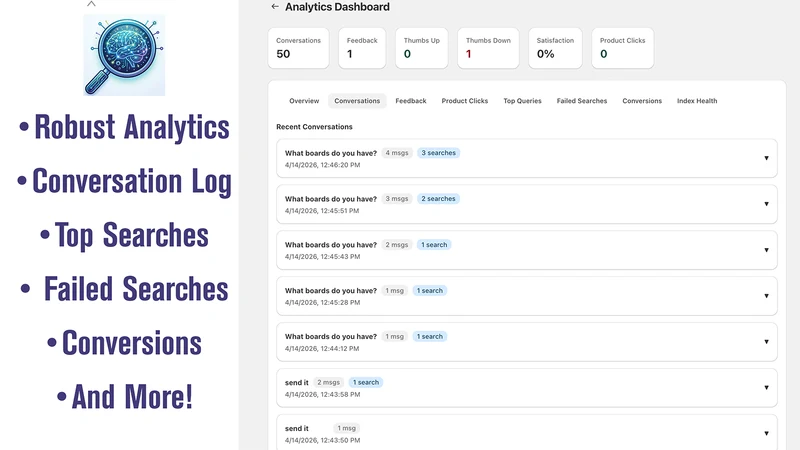
Task: Open the Failed Searches tab
Action: click(582, 101)
